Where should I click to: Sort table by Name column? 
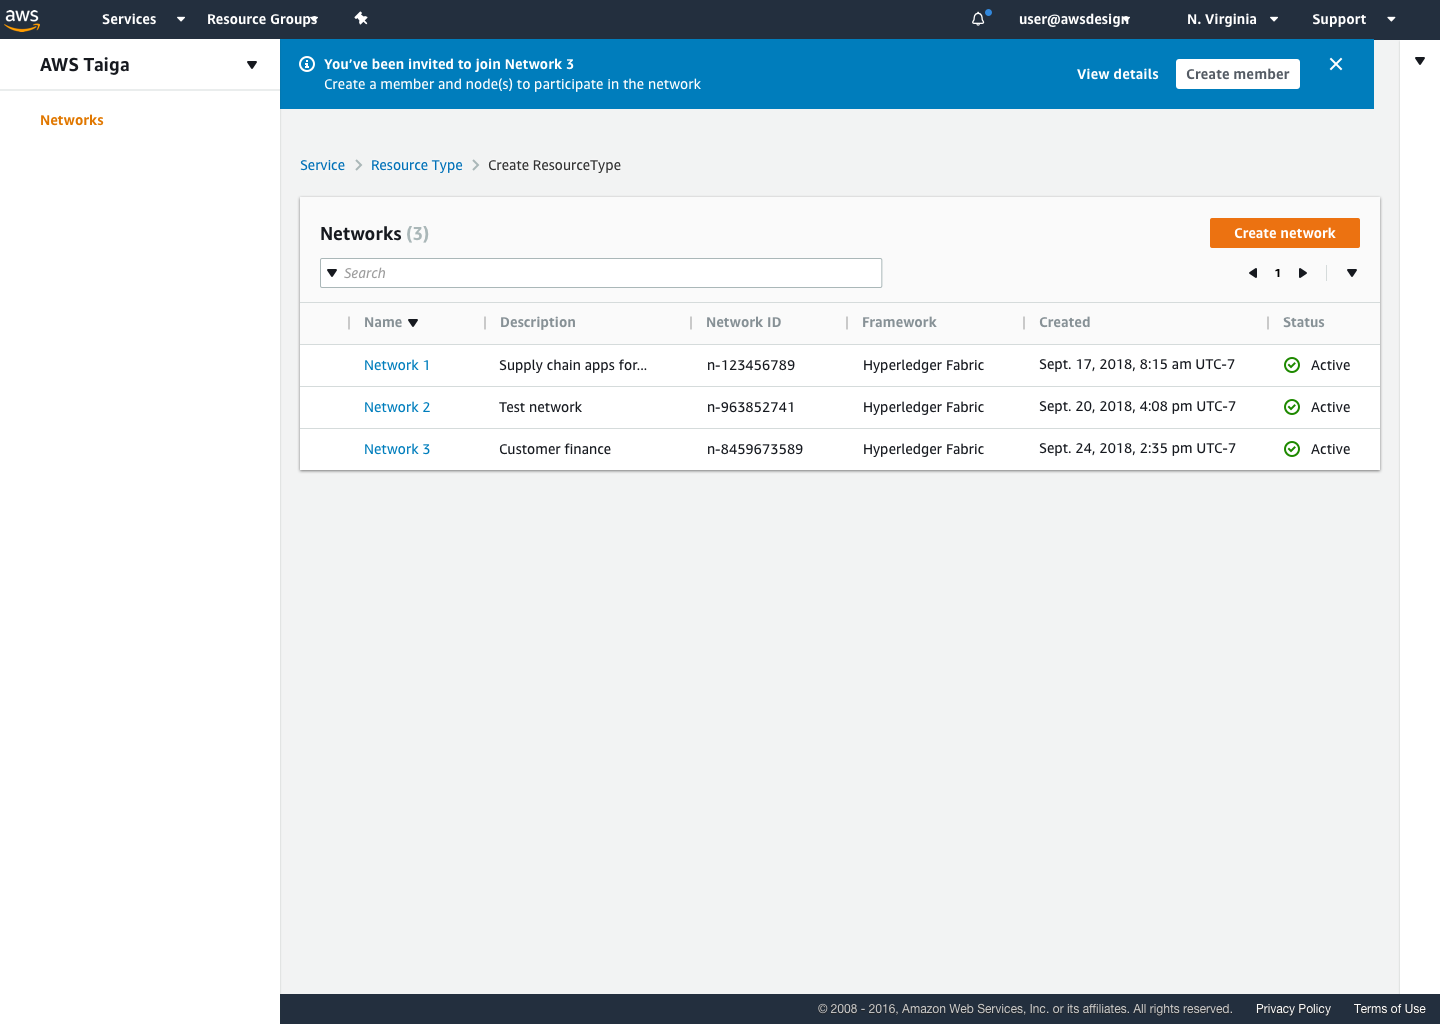point(391,322)
